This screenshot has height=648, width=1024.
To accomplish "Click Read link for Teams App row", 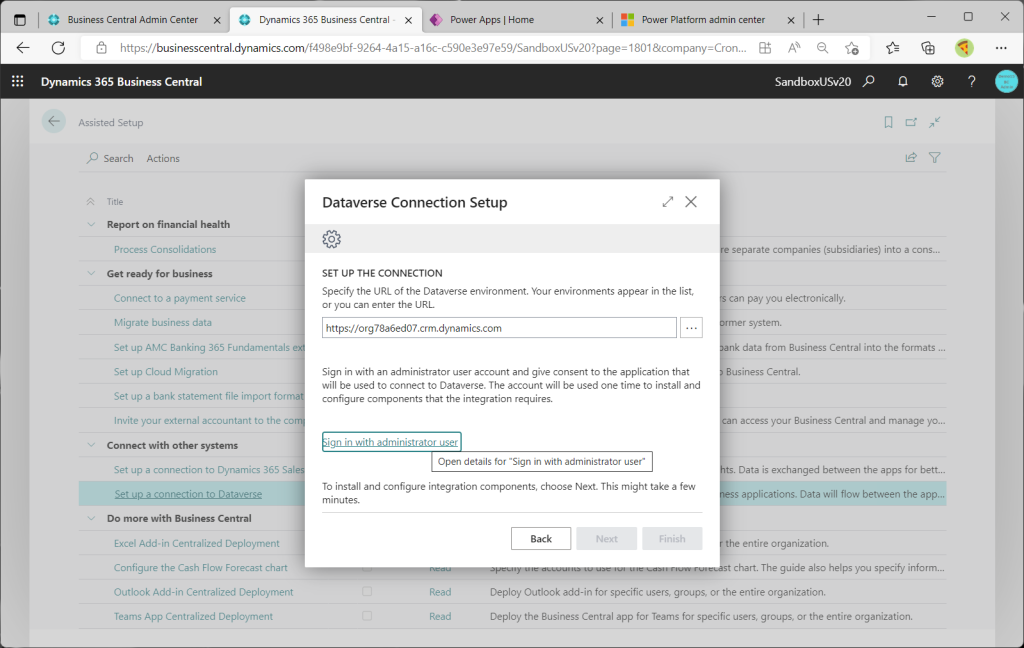I will click(x=440, y=616).
